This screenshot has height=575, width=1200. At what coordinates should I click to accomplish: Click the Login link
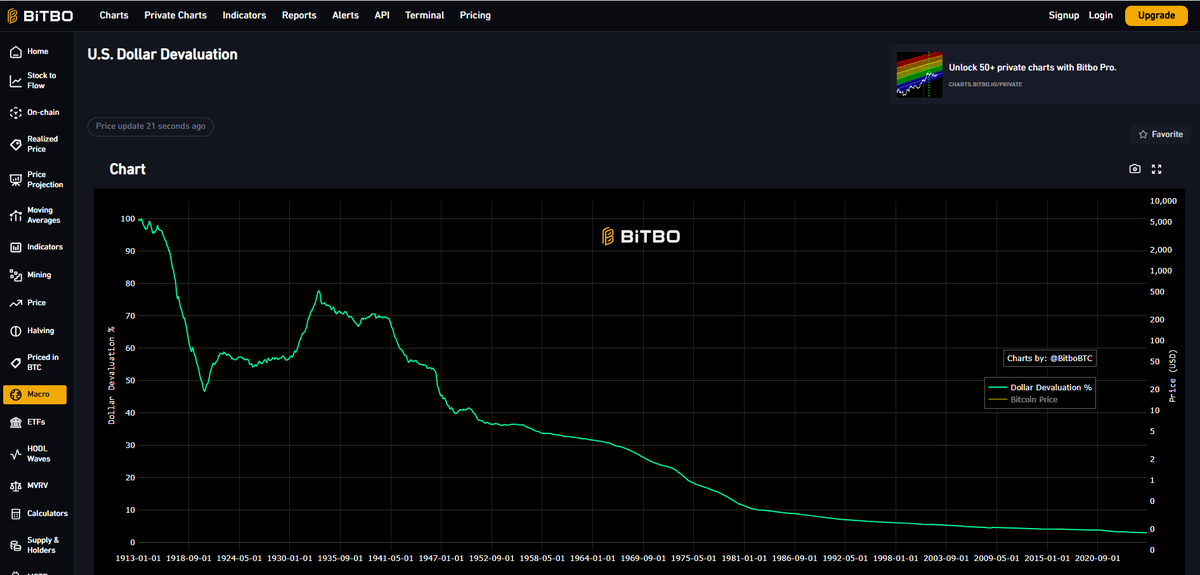tap(1101, 15)
